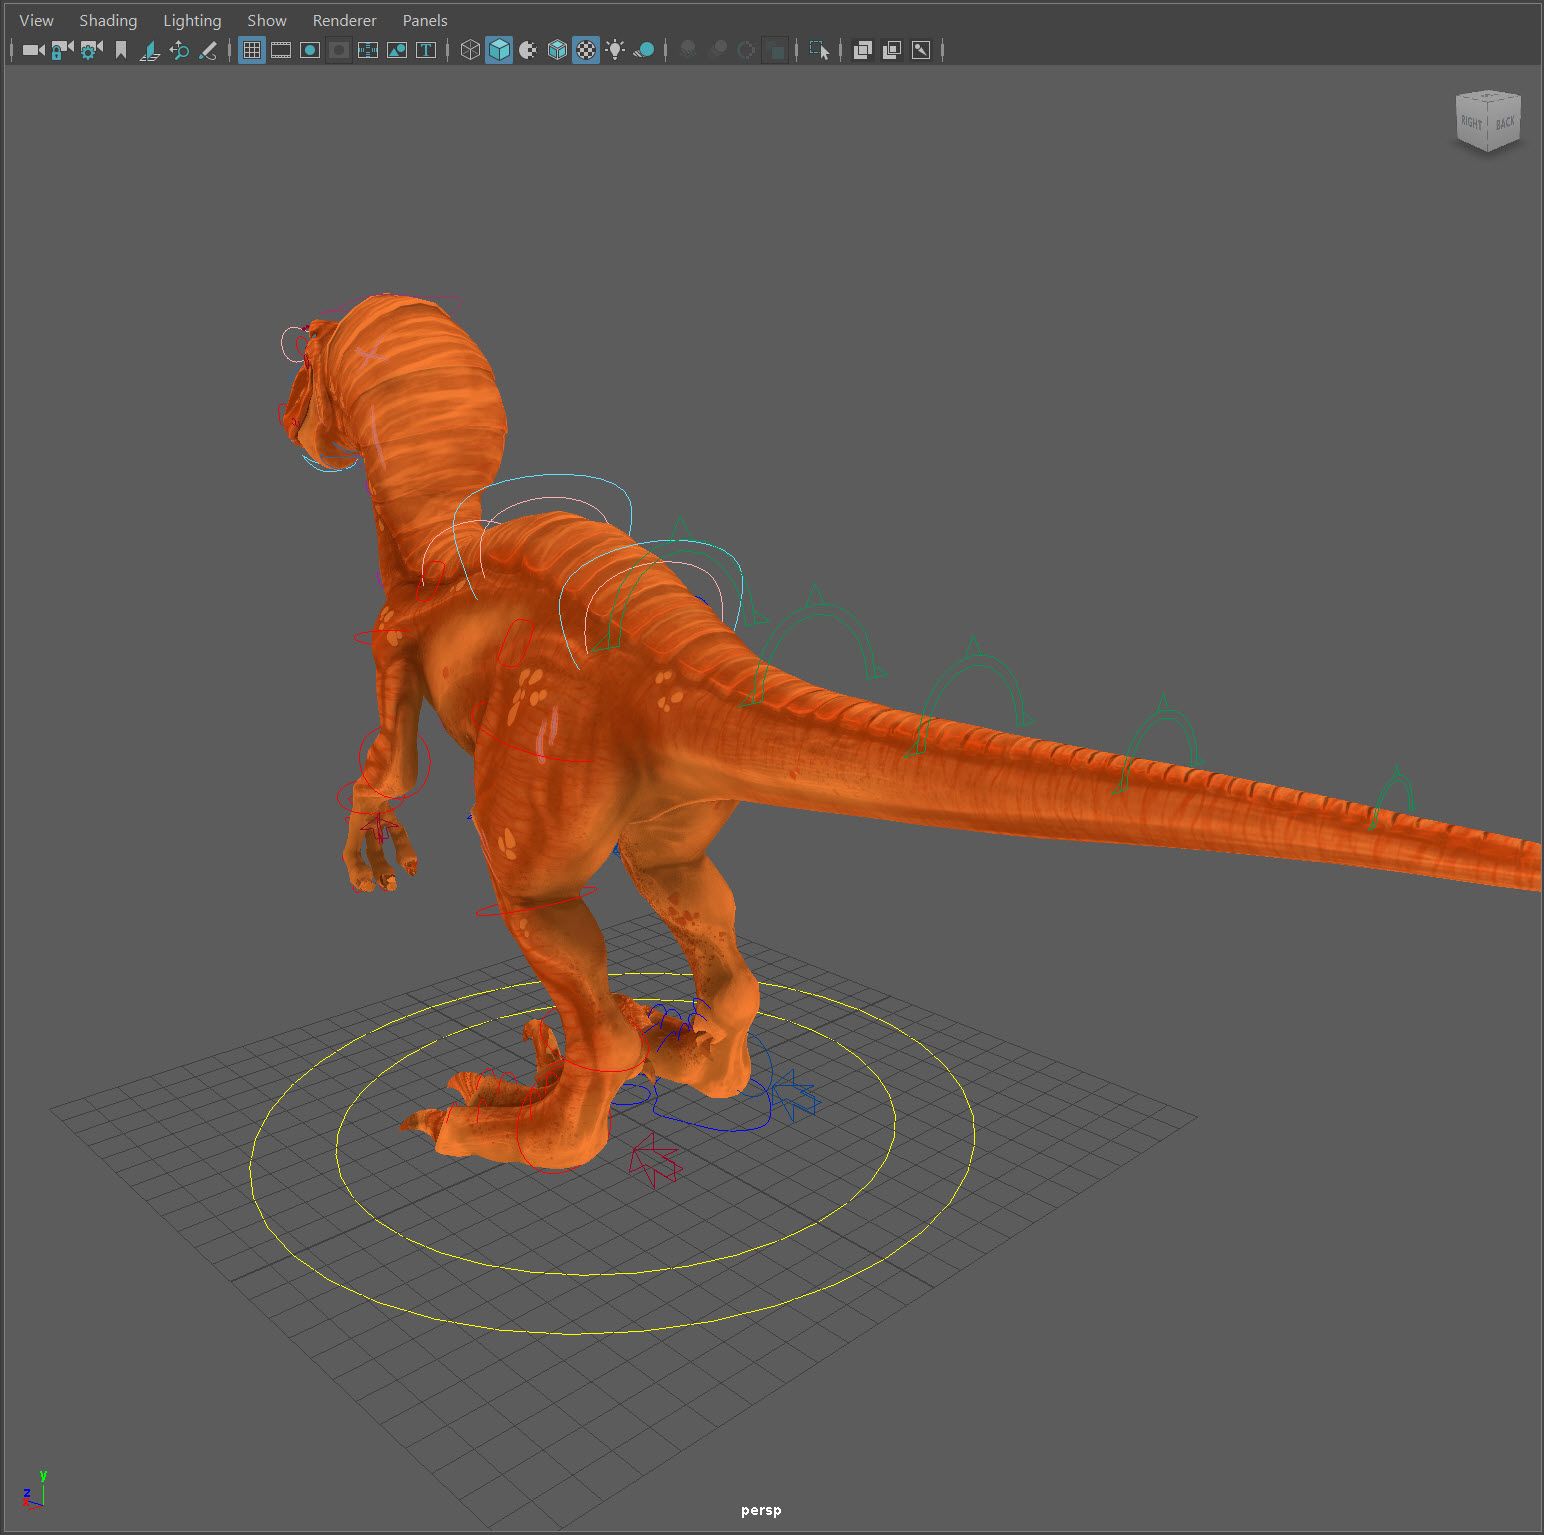Image resolution: width=1544 pixels, height=1535 pixels.
Task: Toggle the Grid display icon
Action: click(x=252, y=50)
